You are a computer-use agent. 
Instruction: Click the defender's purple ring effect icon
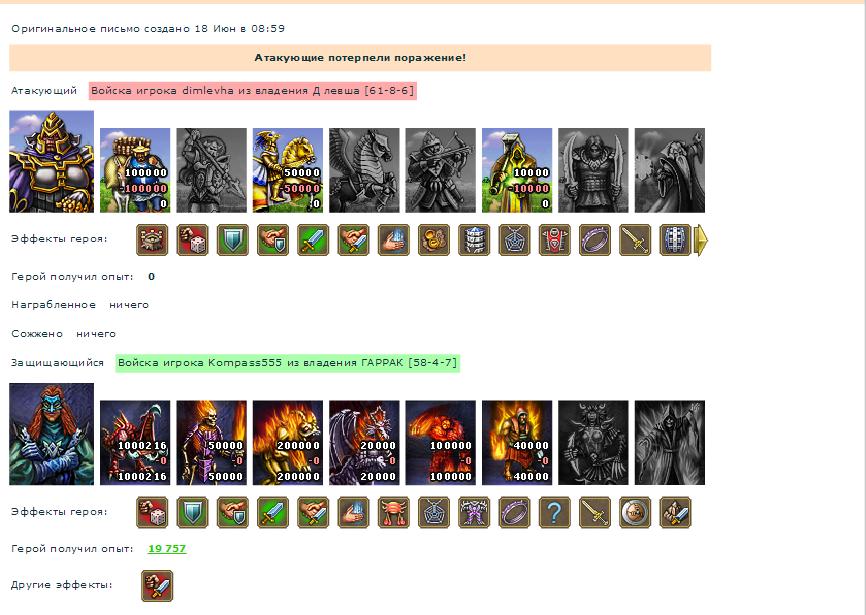click(514, 512)
